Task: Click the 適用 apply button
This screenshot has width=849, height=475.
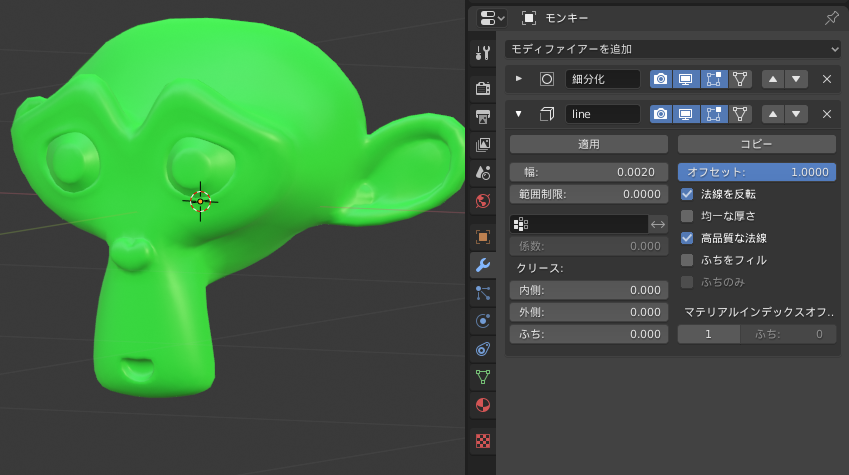Action: click(589, 144)
